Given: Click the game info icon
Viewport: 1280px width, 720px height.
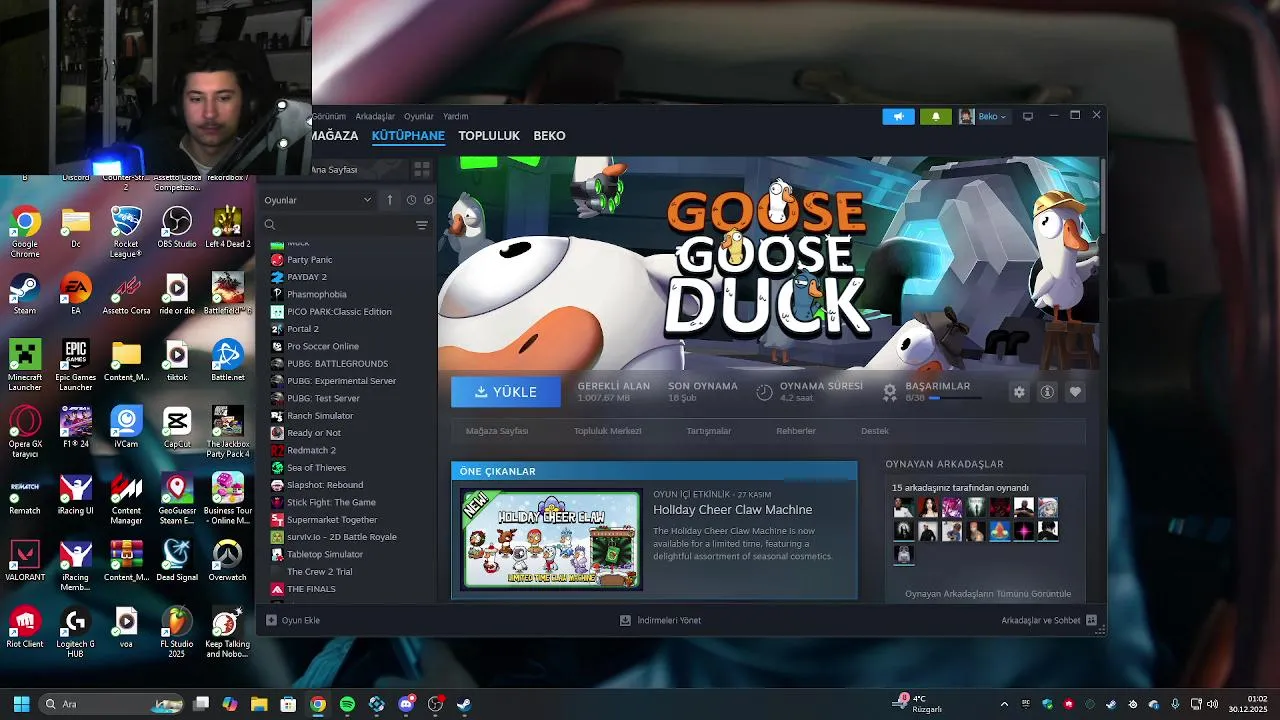Looking at the screenshot, I should pyautogui.click(x=1047, y=392).
